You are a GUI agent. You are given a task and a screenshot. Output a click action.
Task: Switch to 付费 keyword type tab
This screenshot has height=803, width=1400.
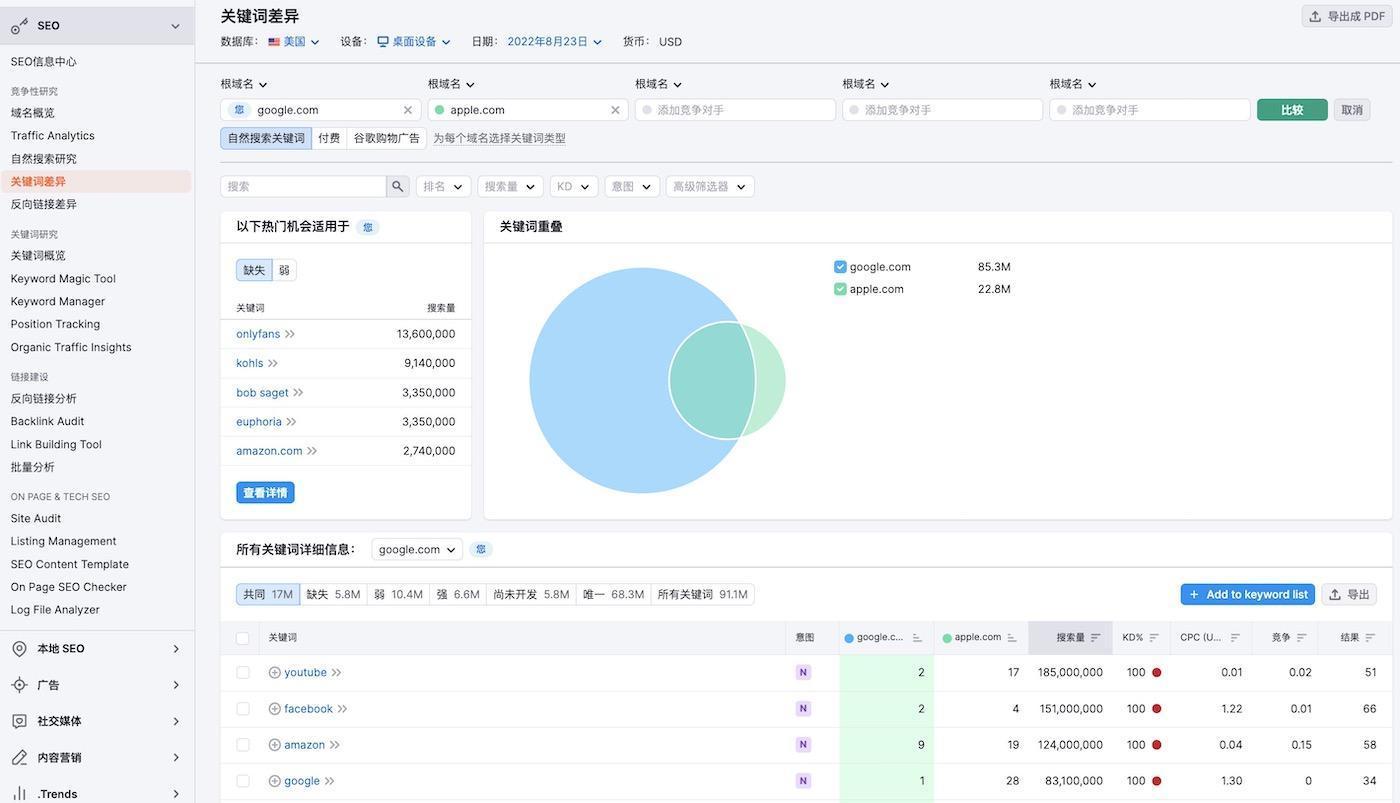pyautogui.click(x=329, y=138)
